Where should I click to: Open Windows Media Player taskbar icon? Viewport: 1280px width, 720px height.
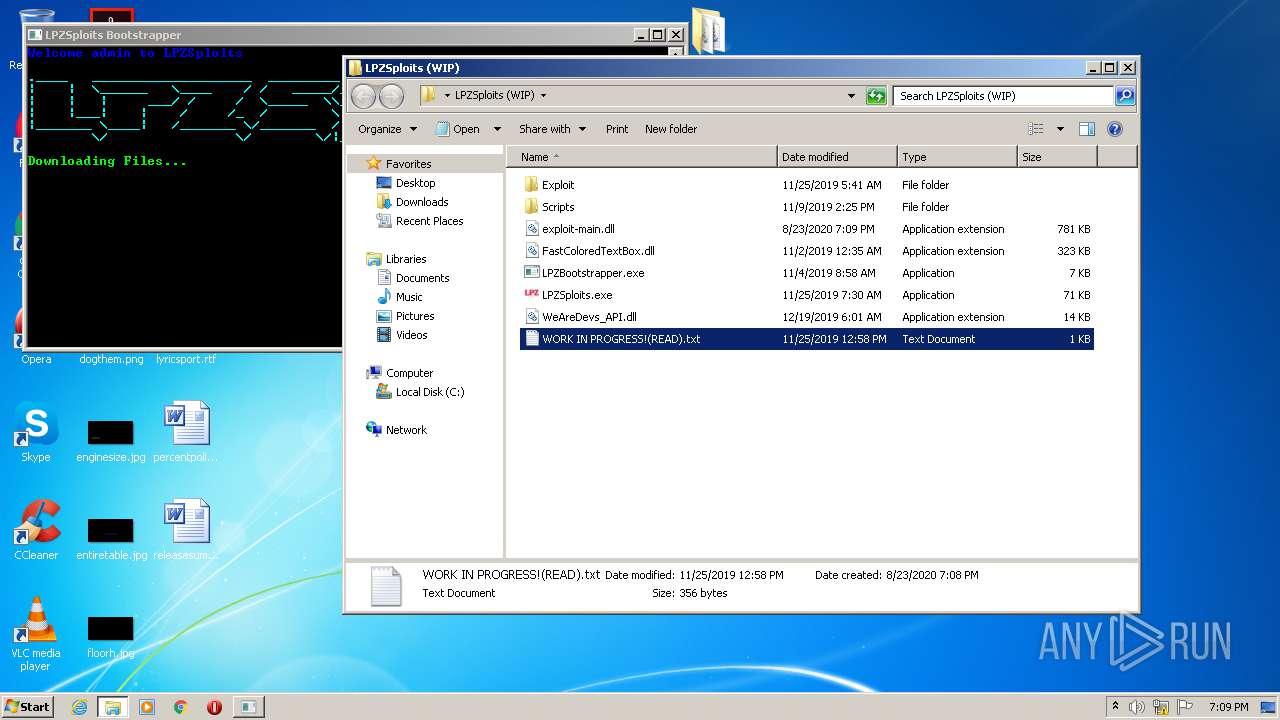147,706
